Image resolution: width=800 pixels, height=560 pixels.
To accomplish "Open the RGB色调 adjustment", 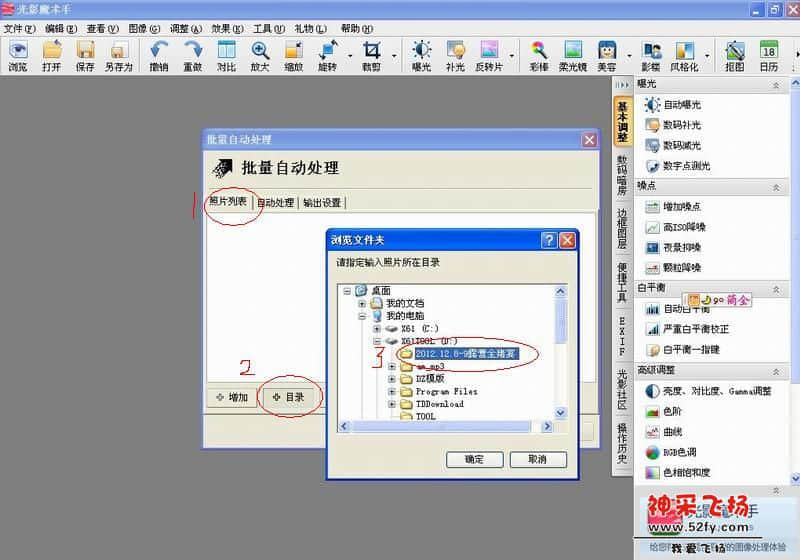I will pyautogui.click(x=670, y=452).
